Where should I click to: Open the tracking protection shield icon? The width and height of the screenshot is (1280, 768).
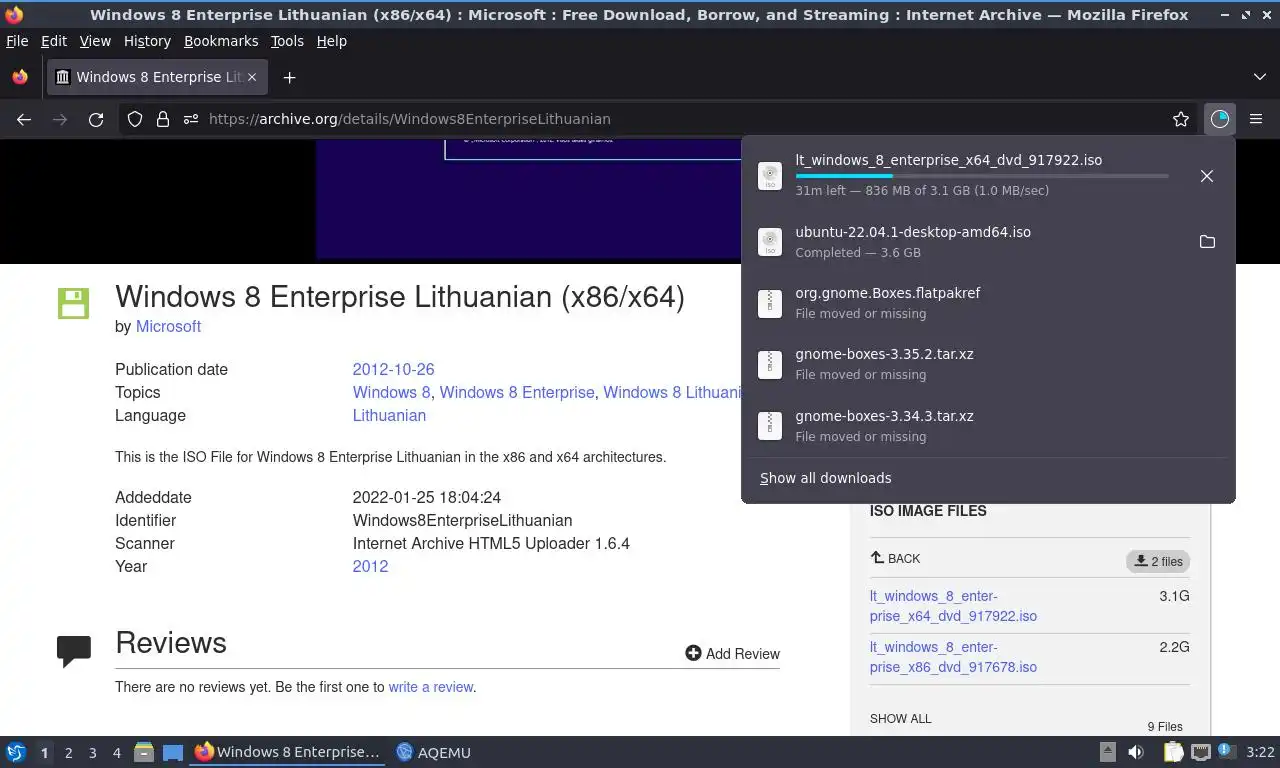135,119
